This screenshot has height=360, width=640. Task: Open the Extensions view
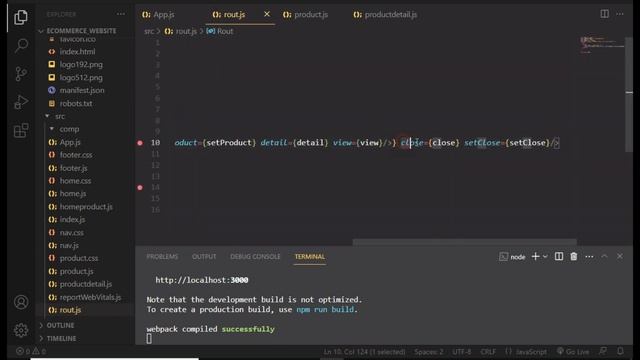pyautogui.click(x=21, y=131)
